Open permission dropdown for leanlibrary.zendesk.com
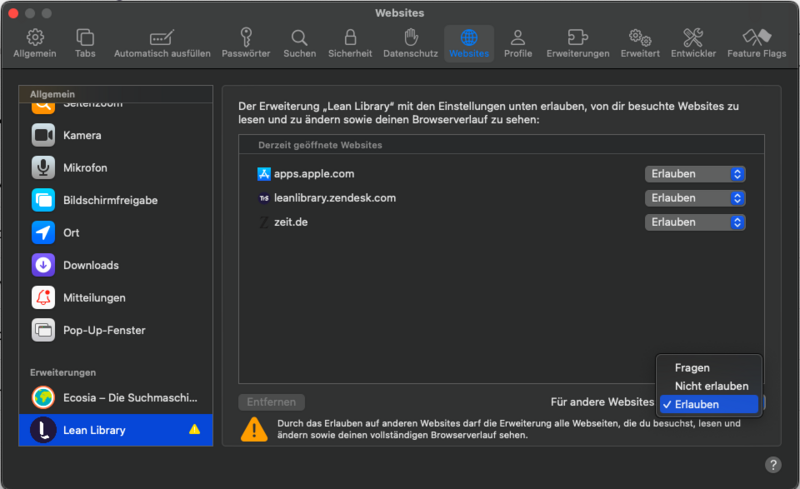Image resolution: width=800 pixels, height=489 pixels. pyautogui.click(x=695, y=198)
